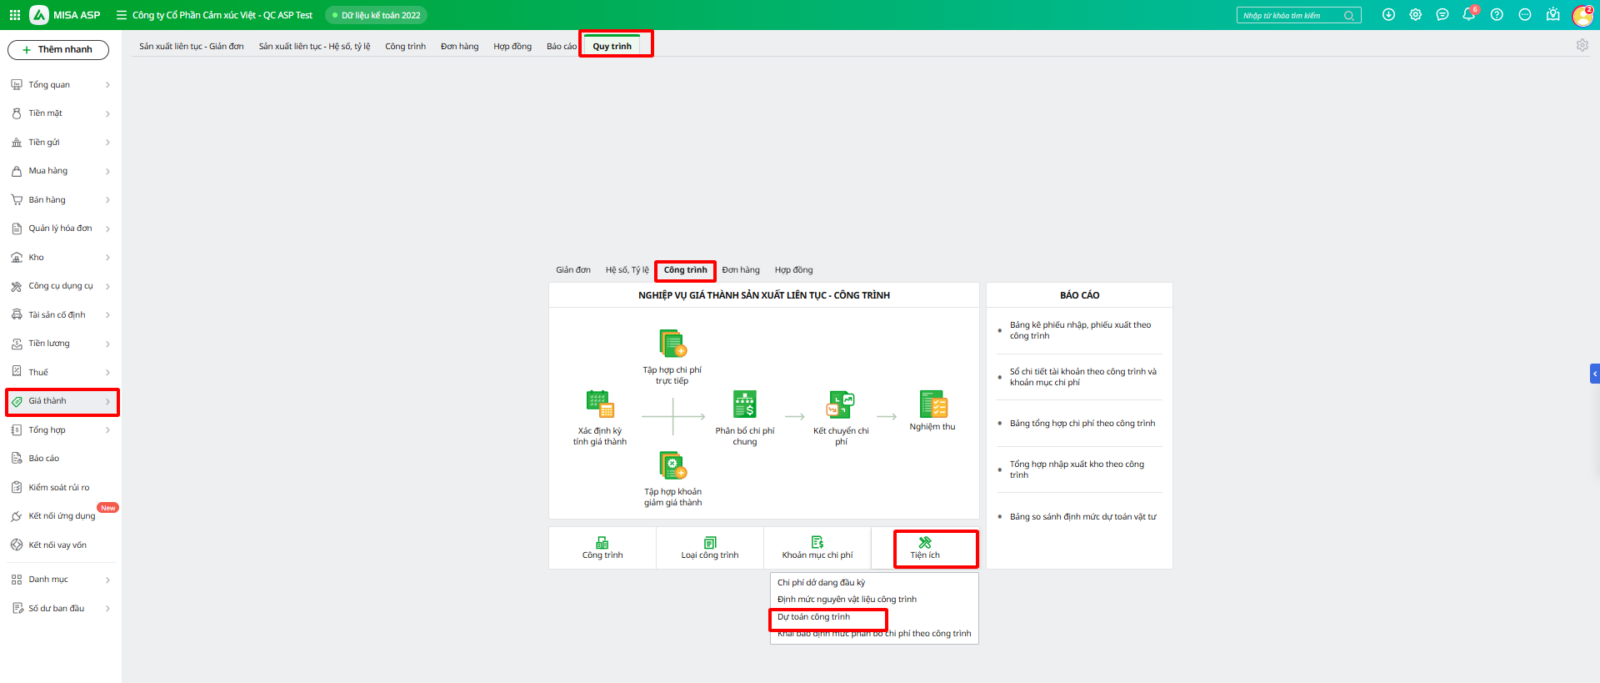Viewport: 1600px width, 683px height.
Task: Expand the Tiện ích utilities dropdown
Action: (x=925, y=548)
